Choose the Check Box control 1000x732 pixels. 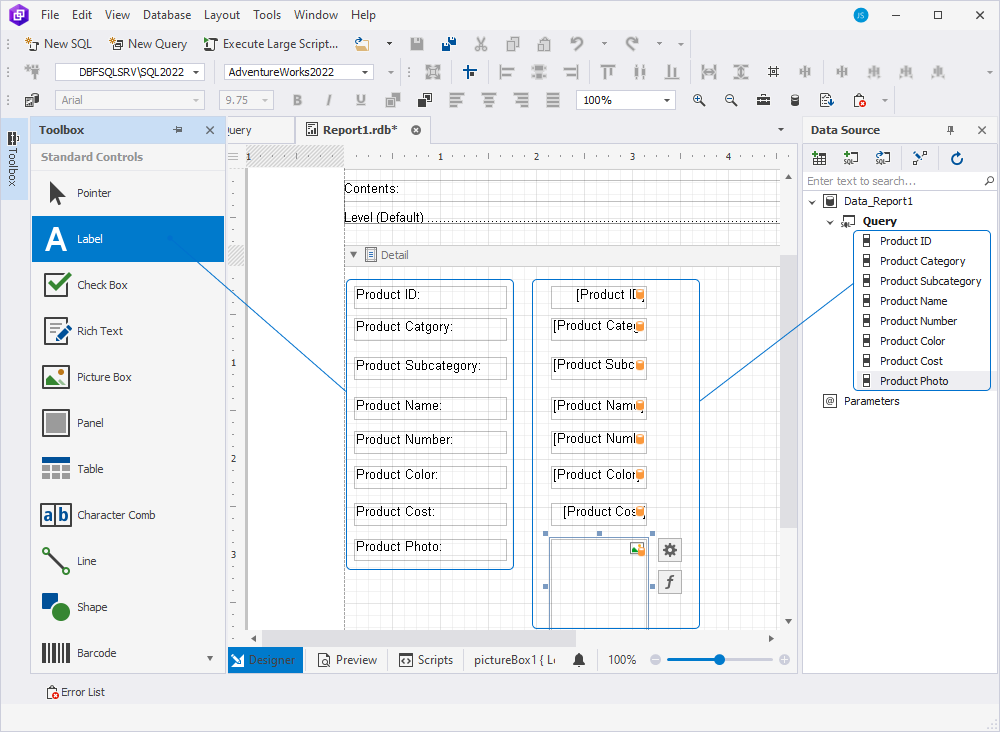pyautogui.click(x=128, y=285)
